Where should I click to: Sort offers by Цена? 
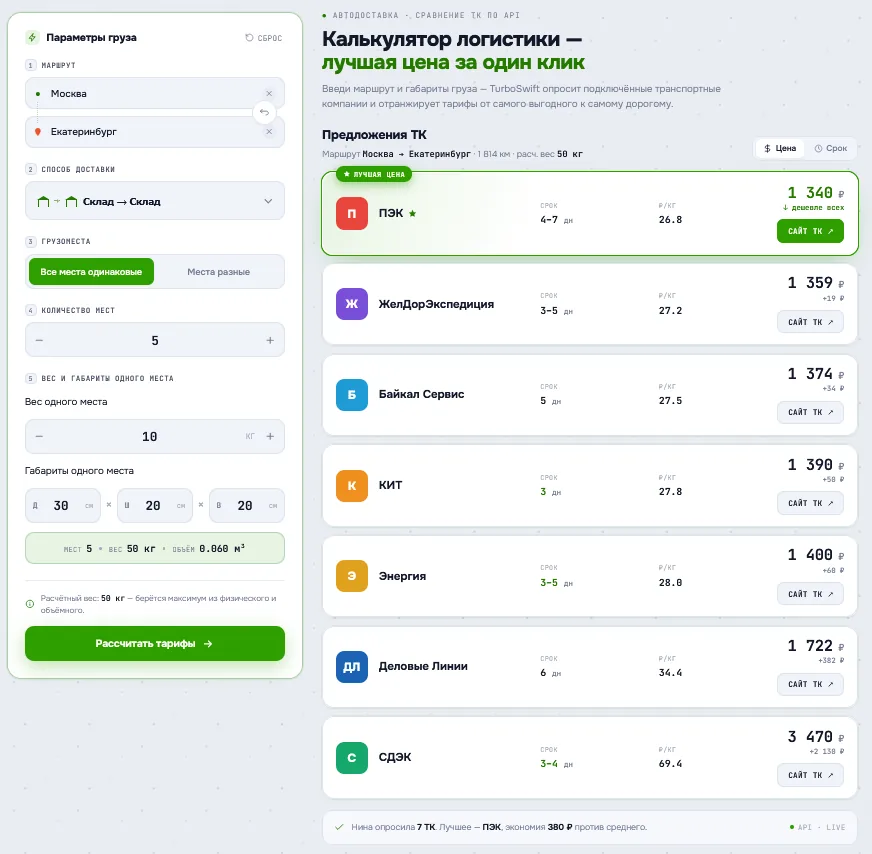[x=780, y=148]
